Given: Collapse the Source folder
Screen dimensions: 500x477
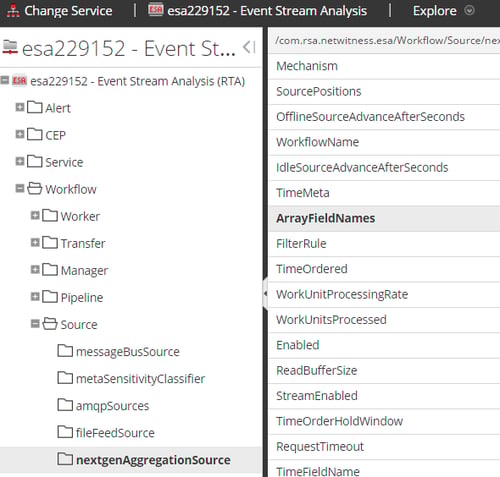Looking at the screenshot, I should coord(35,323).
